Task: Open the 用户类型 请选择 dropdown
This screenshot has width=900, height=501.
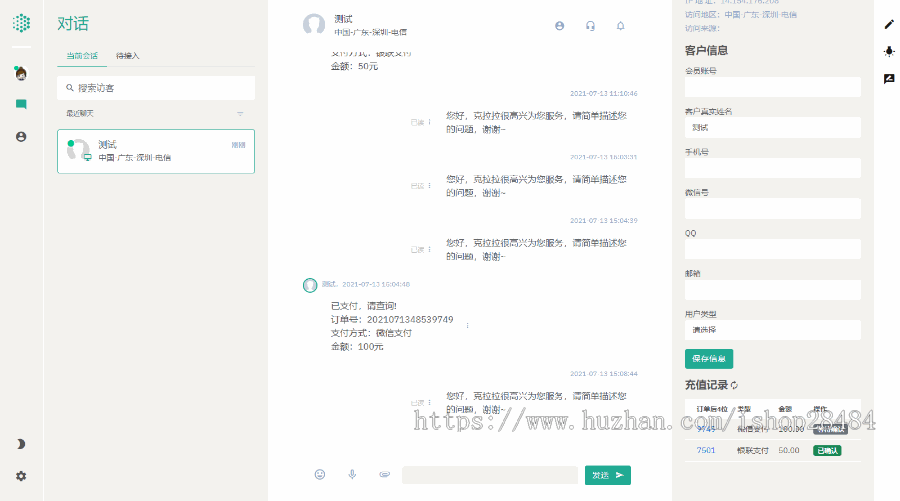Action: (772, 330)
